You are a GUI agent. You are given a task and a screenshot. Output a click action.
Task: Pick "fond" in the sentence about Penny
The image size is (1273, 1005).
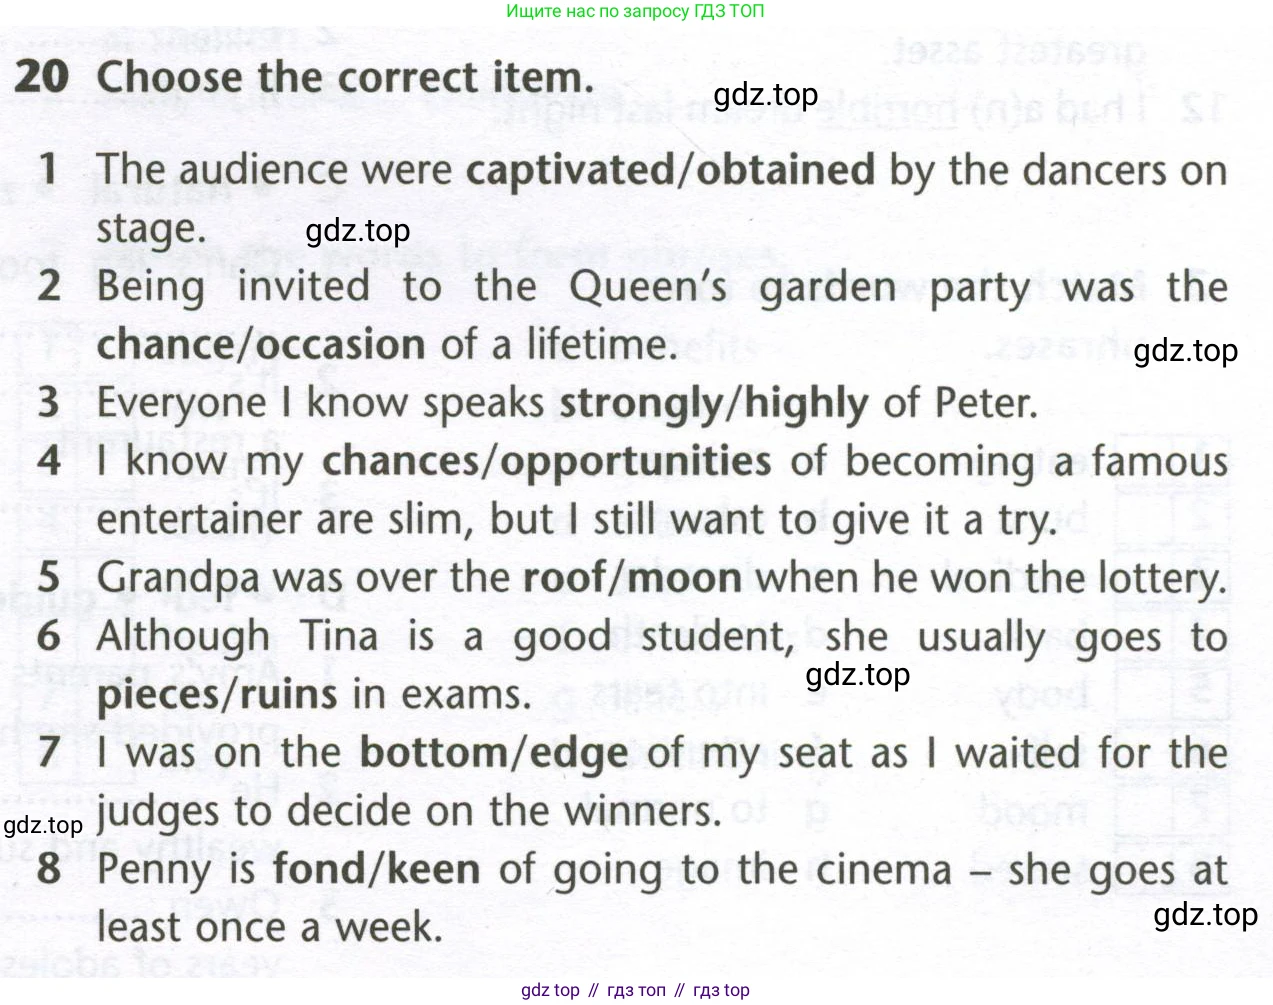(316, 869)
